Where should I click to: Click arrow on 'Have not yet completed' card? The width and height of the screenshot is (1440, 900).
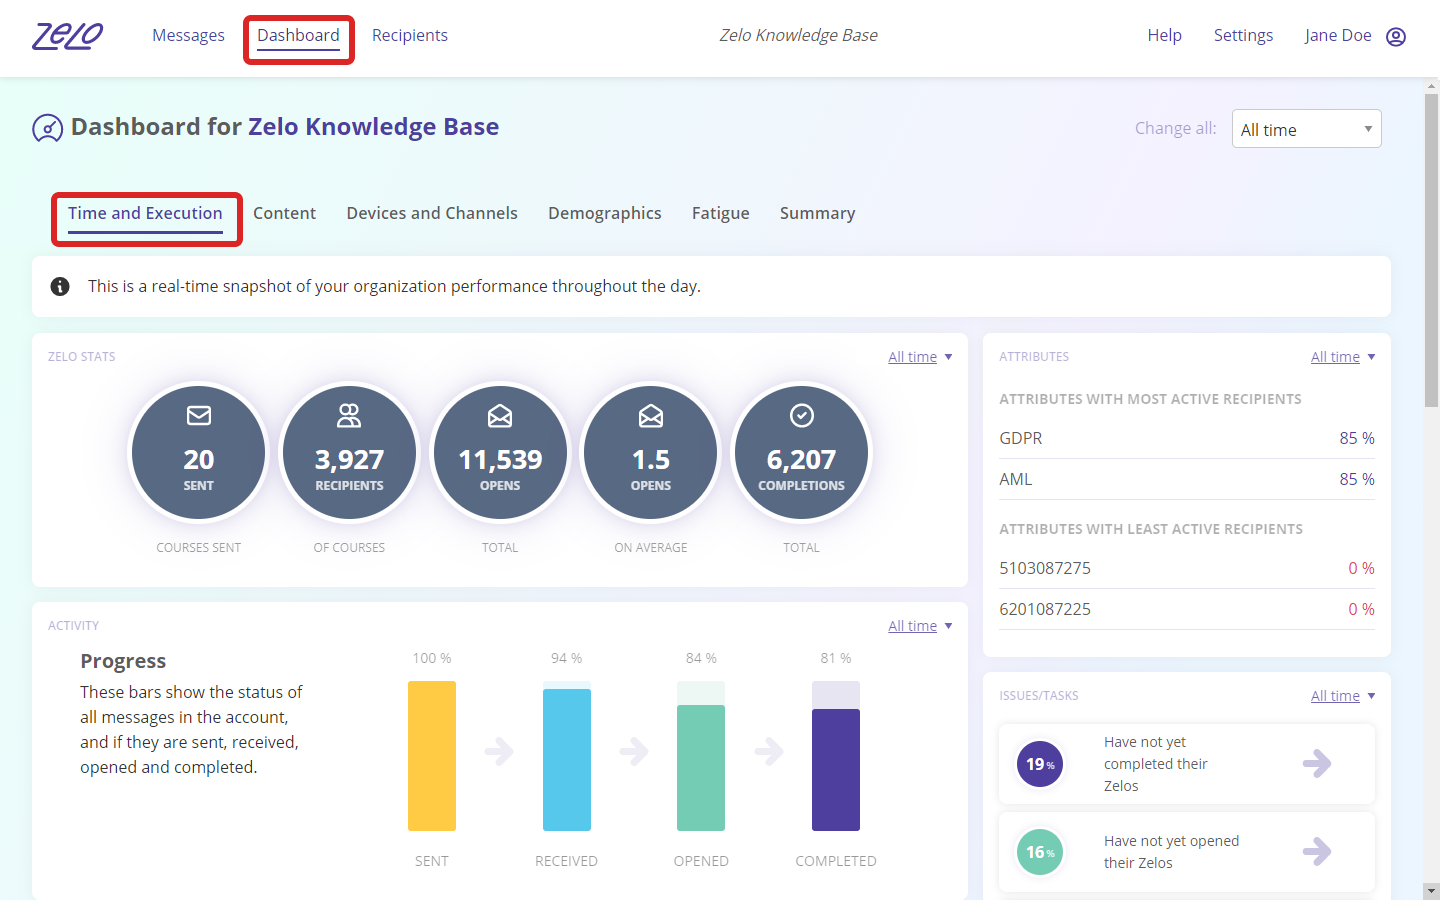(x=1317, y=764)
